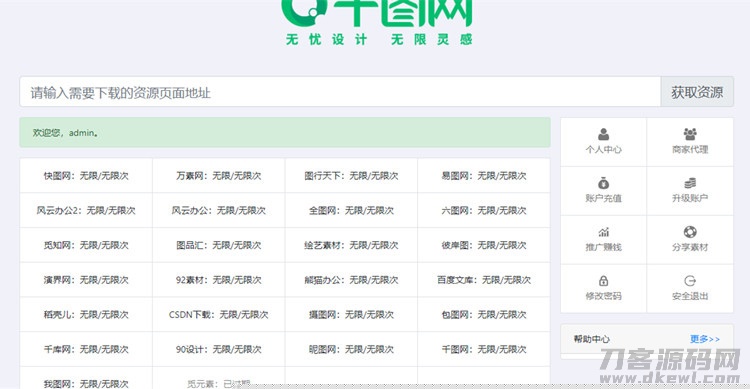Click the 彼岸图 quota cell
750x389 pixels.
click(x=484, y=245)
